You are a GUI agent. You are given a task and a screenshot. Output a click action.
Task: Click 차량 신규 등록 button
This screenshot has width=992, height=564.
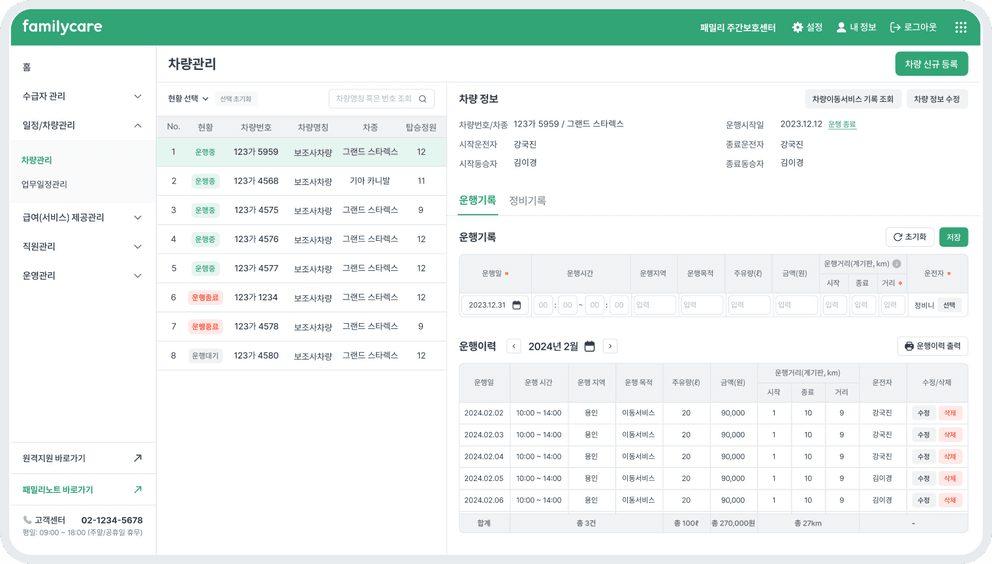931,64
